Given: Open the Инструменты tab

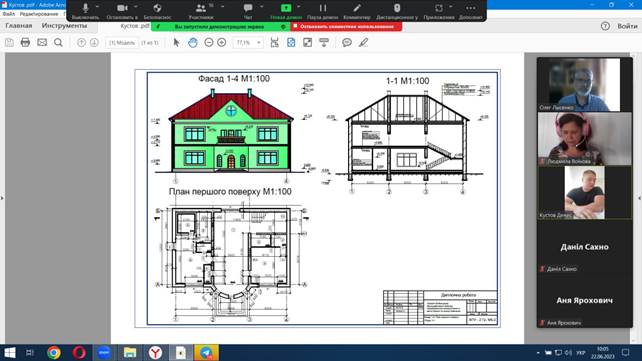Looking at the screenshot, I should pos(64,25).
